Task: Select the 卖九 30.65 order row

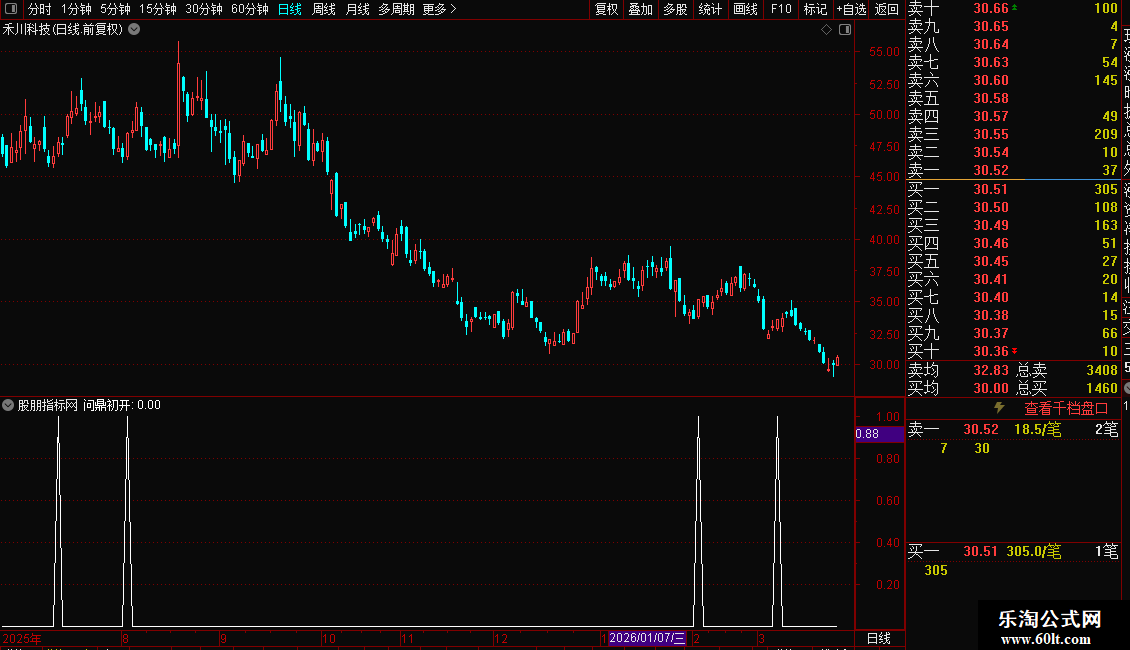Action: (x=1013, y=27)
